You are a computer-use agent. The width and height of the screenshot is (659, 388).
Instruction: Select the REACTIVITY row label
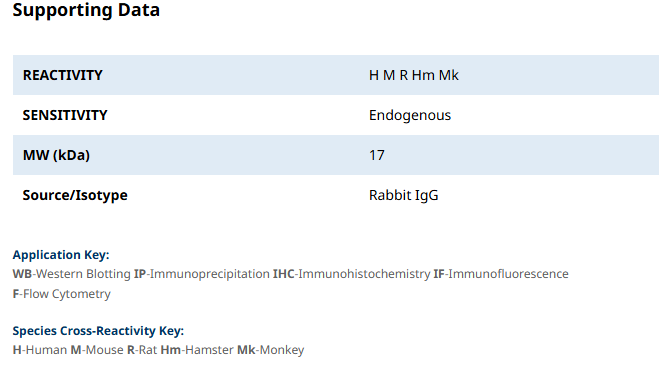point(63,75)
